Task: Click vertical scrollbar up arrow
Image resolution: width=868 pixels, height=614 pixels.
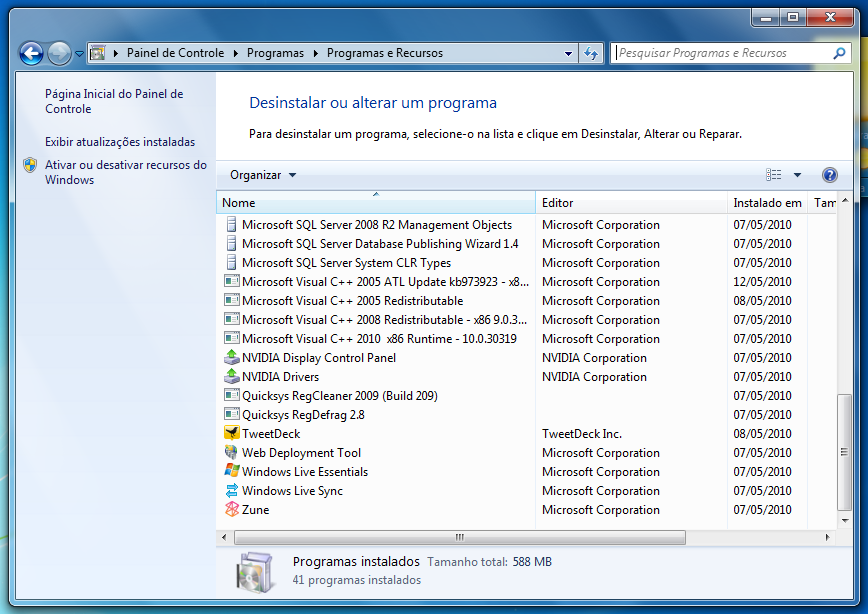Action: point(845,200)
